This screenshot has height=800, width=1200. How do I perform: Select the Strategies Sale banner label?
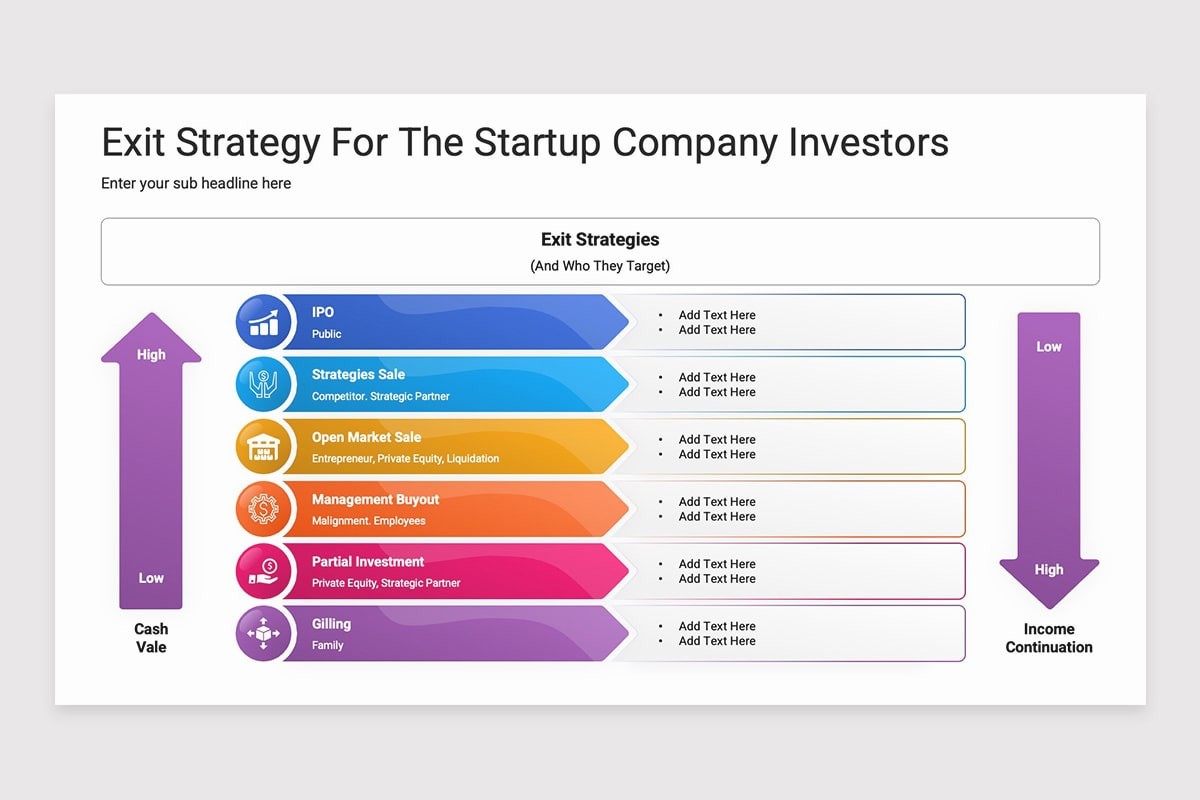[x=358, y=374]
